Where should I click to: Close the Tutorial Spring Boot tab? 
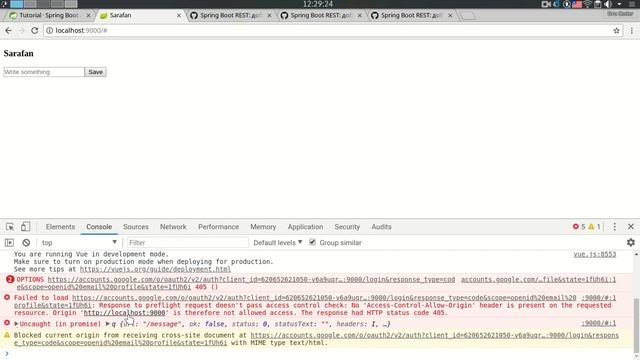(x=88, y=16)
